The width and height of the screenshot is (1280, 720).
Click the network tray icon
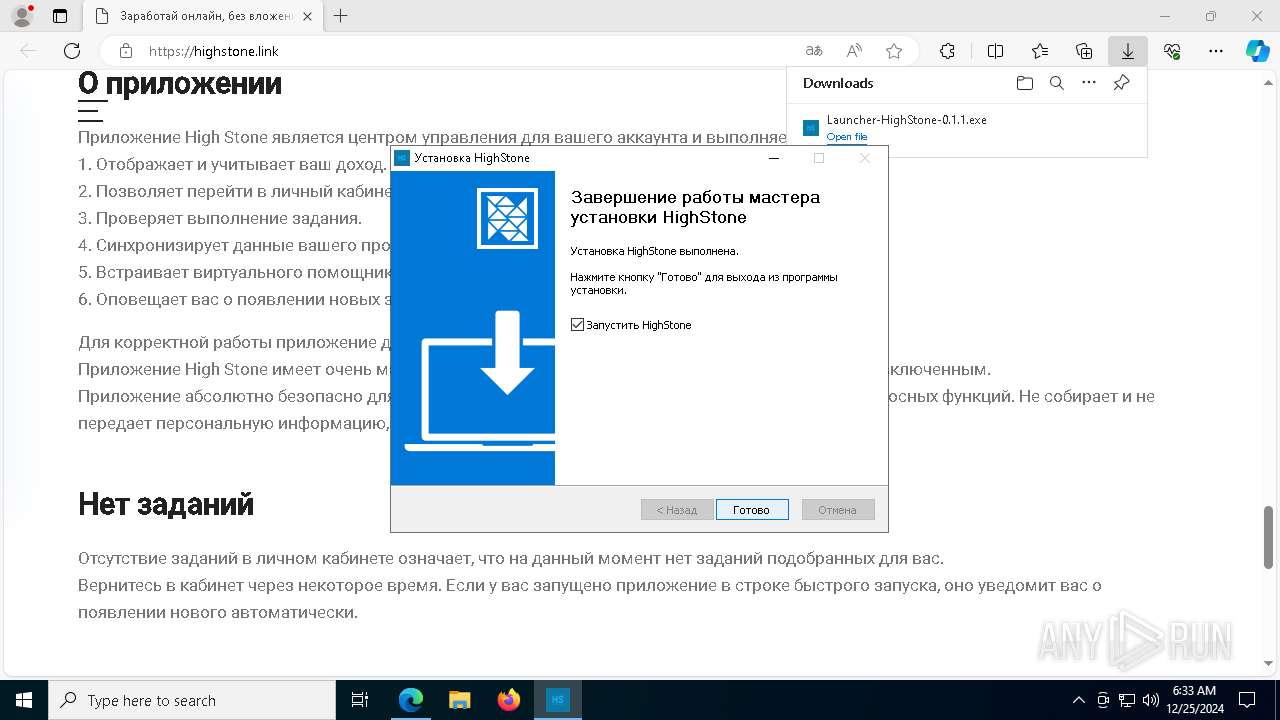click(x=1127, y=700)
